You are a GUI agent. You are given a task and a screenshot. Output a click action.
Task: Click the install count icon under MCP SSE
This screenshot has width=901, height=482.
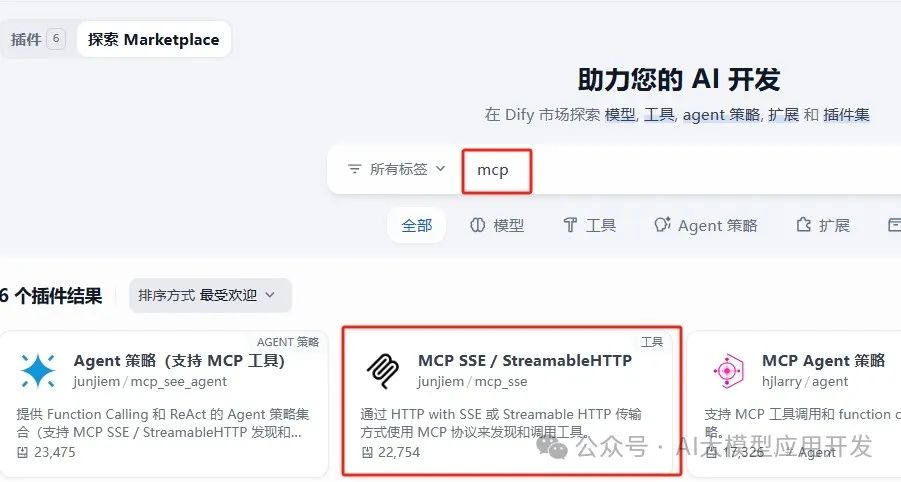click(x=367, y=453)
